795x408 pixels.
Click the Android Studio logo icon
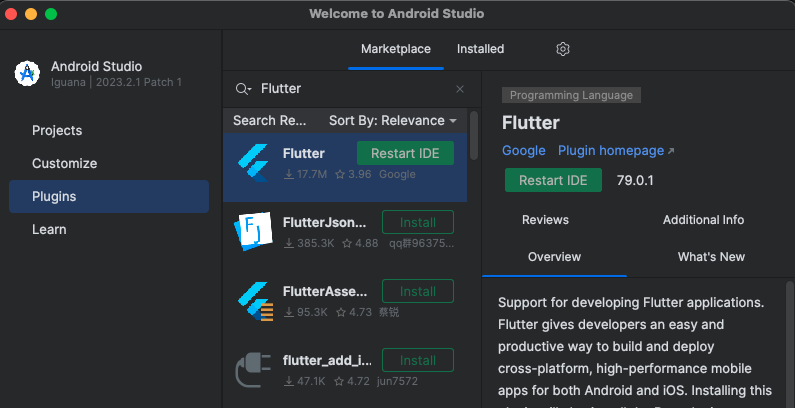27,73
